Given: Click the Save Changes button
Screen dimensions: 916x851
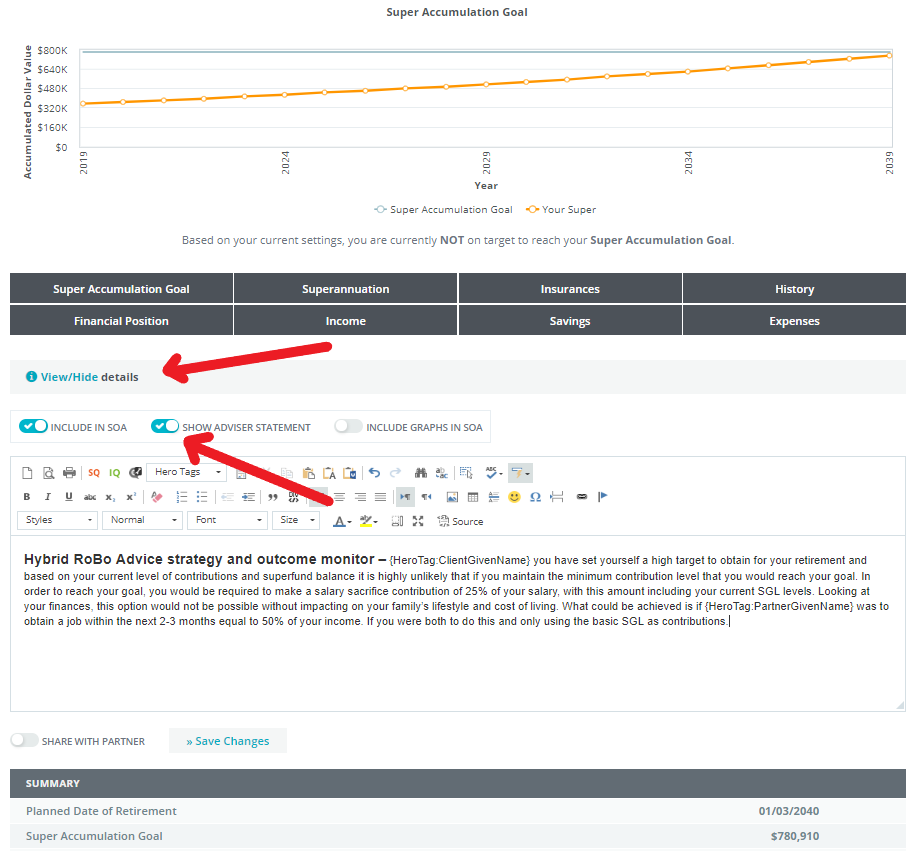Looking at the screenshot, I should (227, 741).
